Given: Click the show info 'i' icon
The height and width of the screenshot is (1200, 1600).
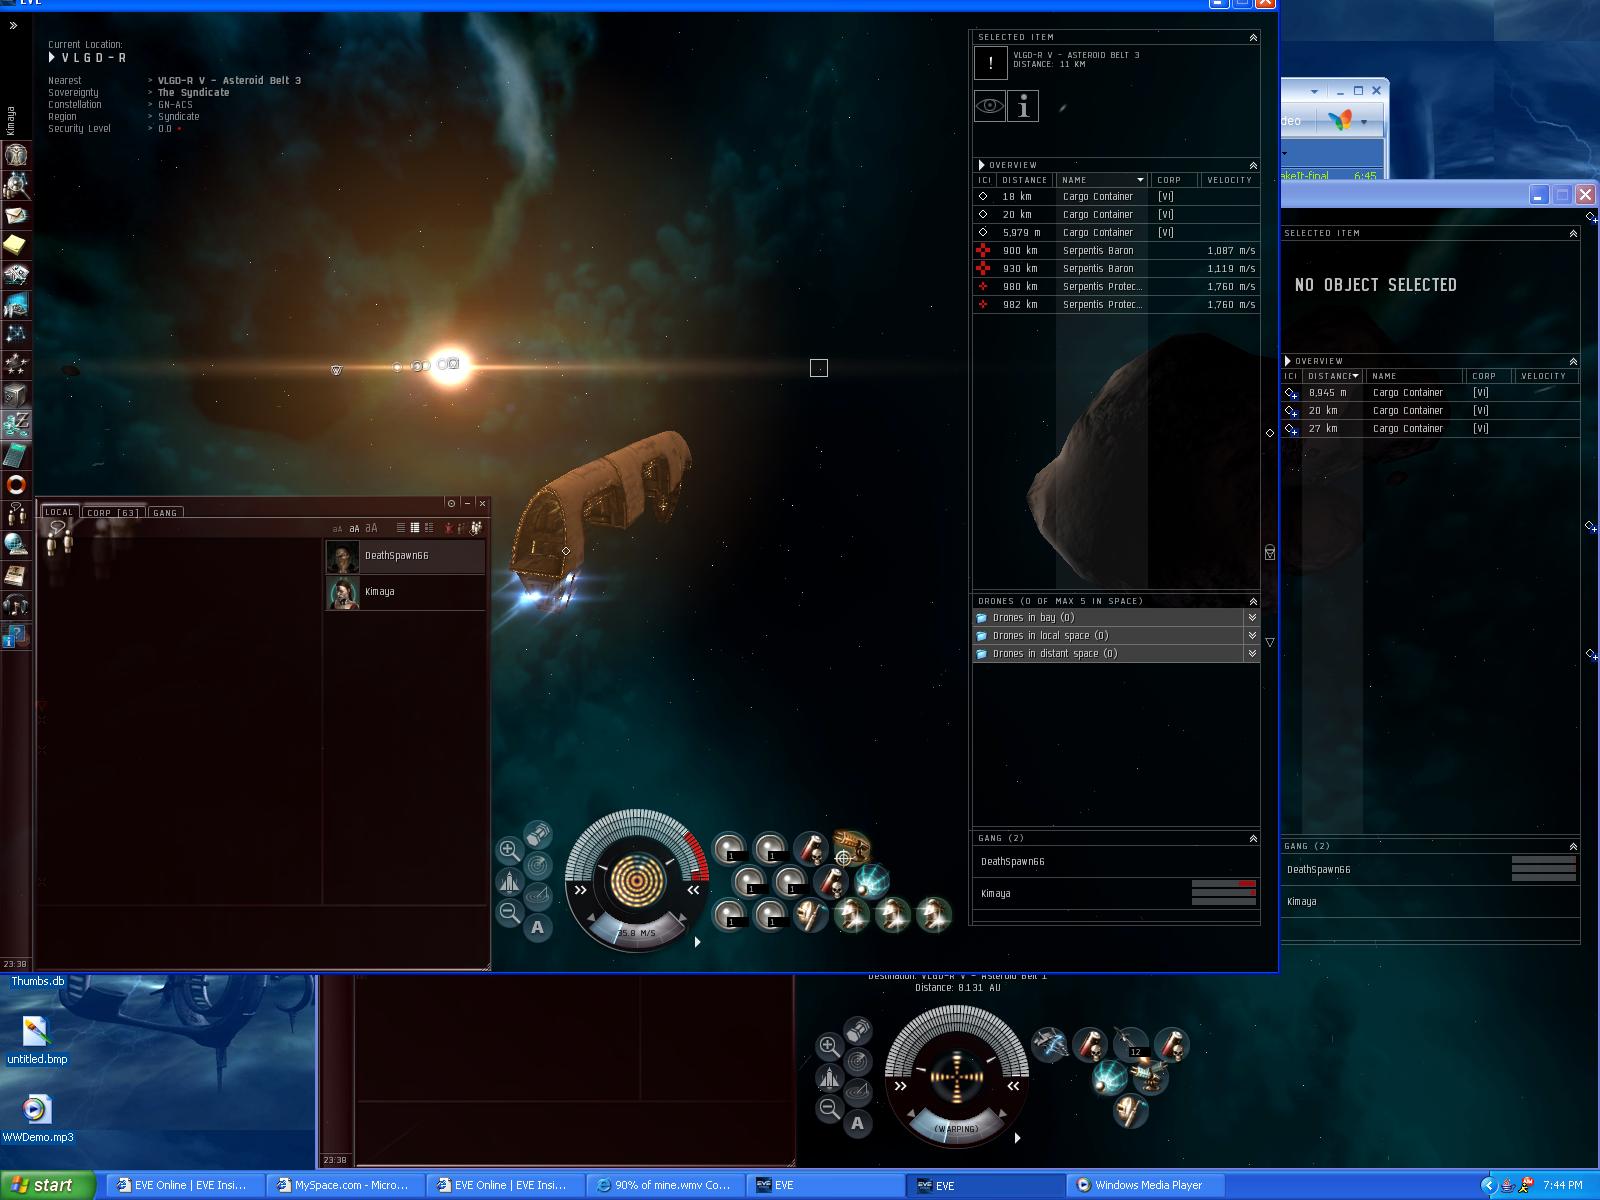Looking at the screenshot, I should [x=1023, y=106].
